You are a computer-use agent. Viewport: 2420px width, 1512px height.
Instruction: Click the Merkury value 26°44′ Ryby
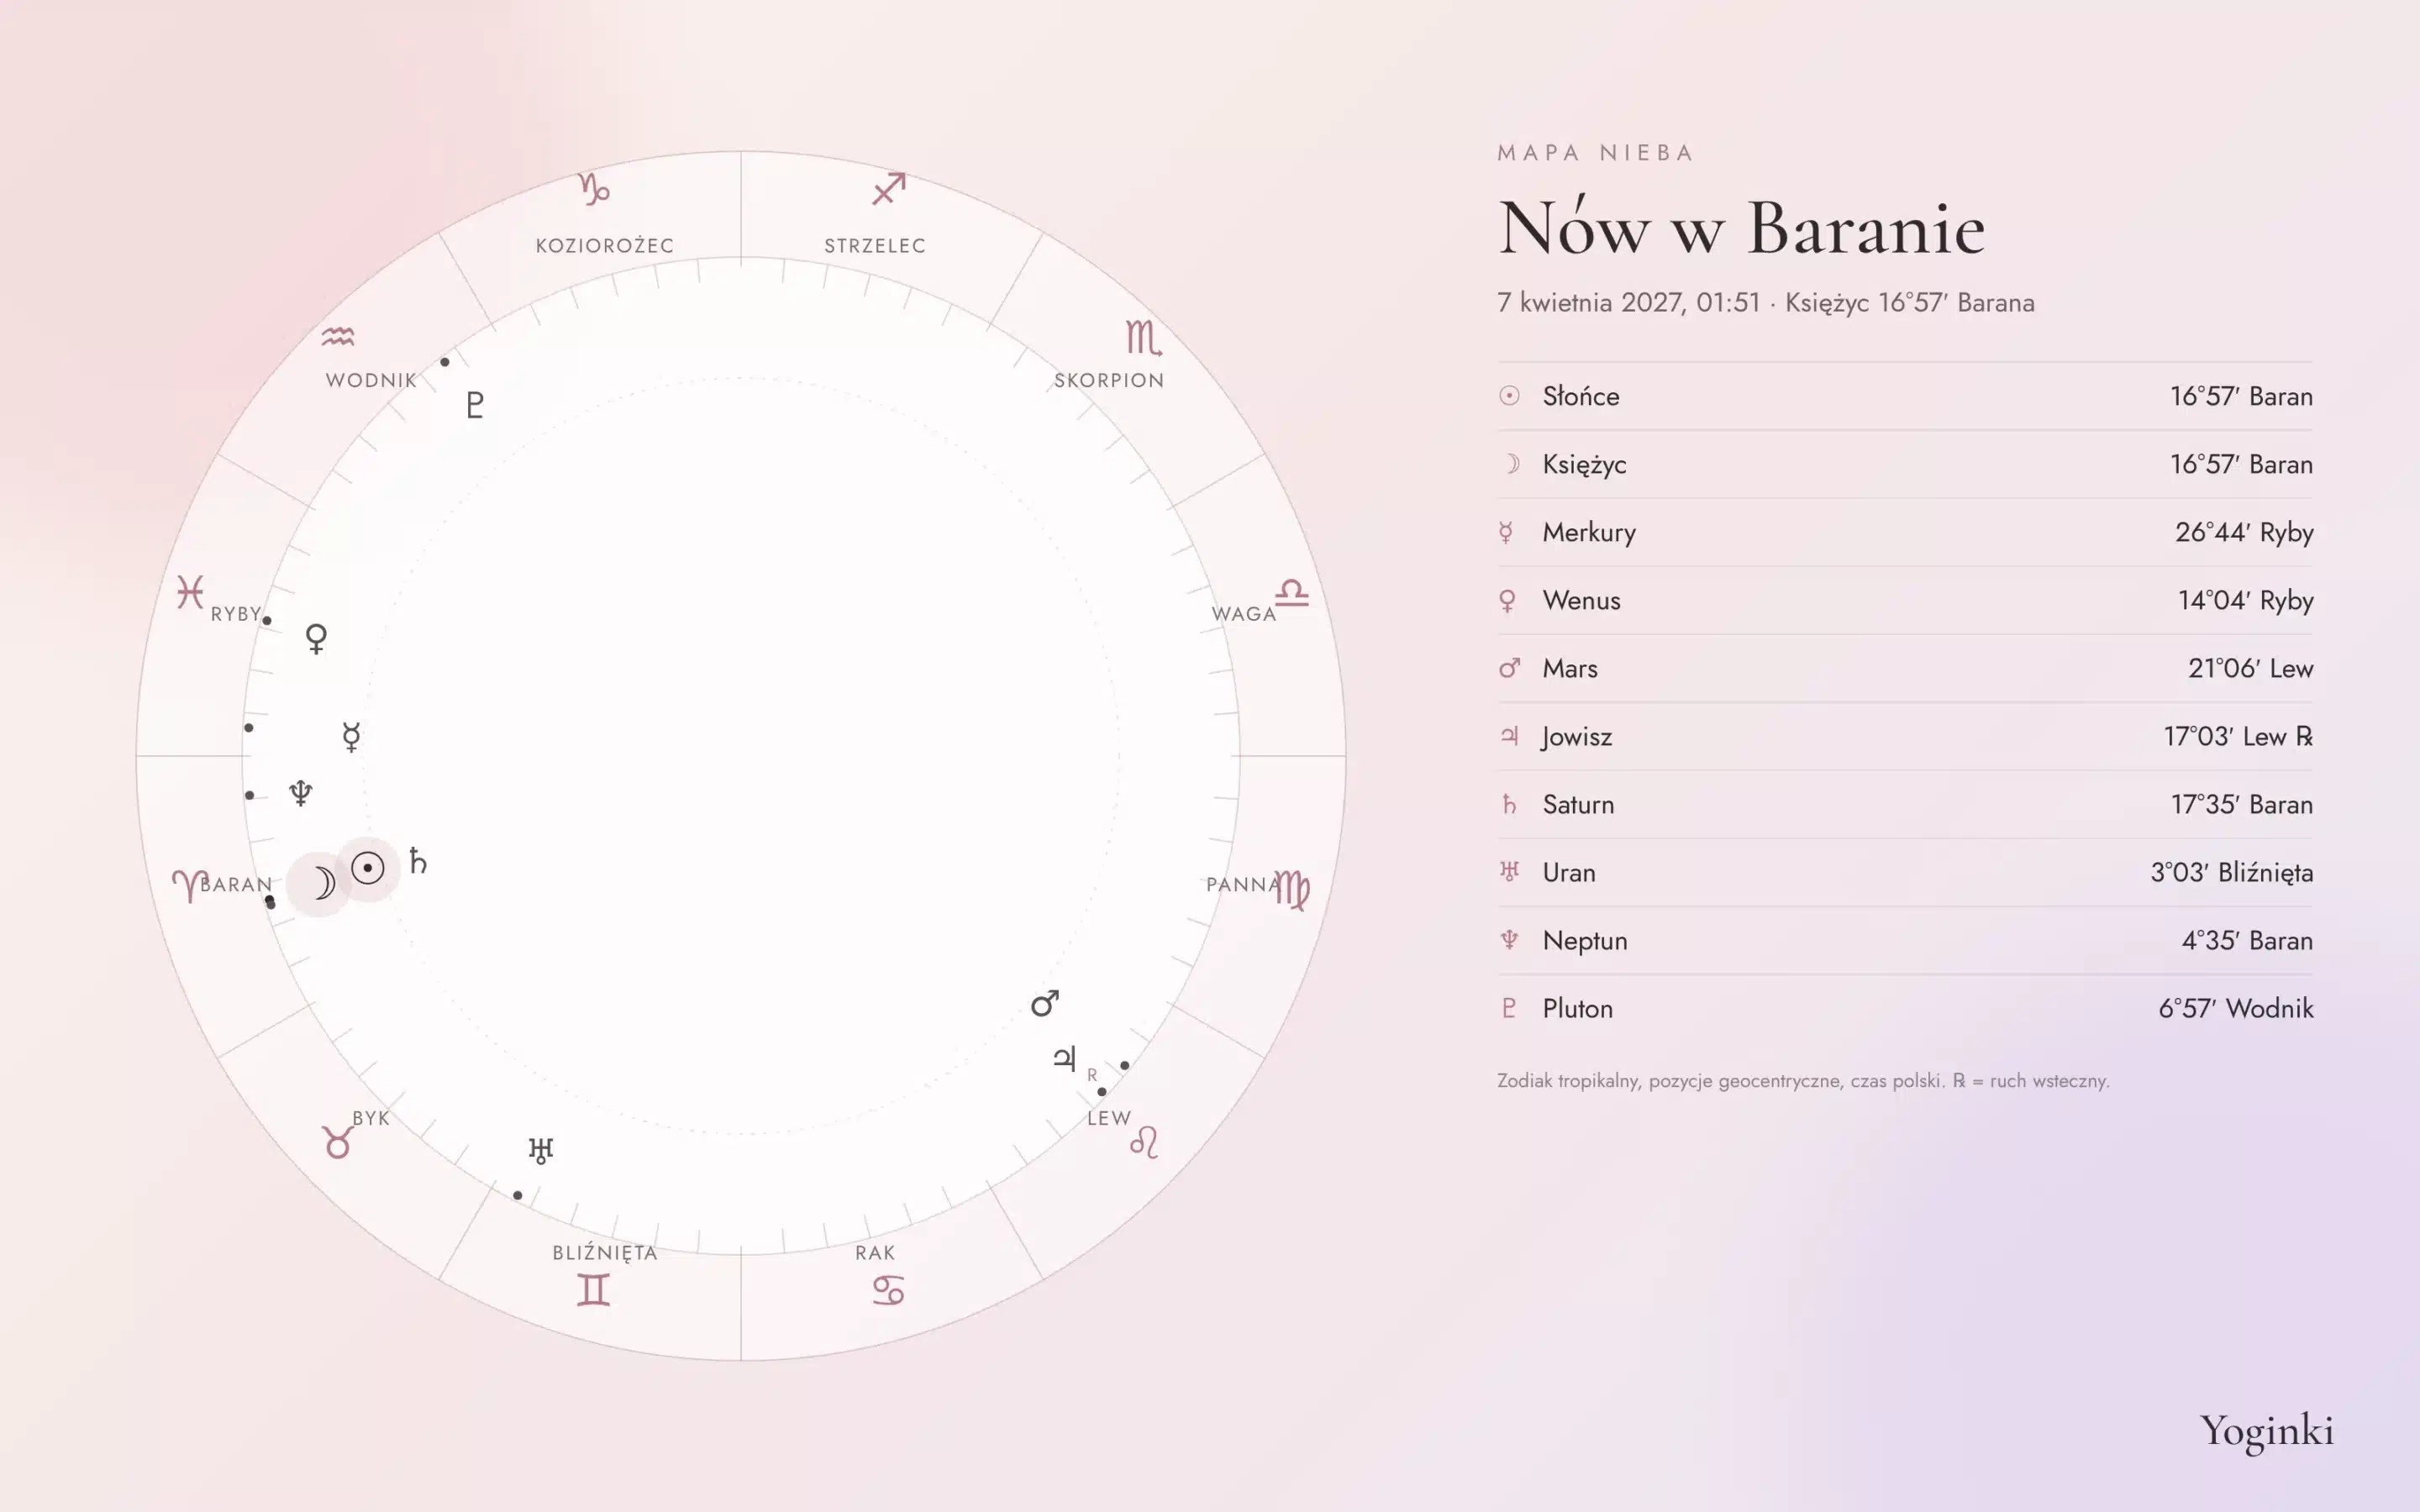(x=2244, y=532)
